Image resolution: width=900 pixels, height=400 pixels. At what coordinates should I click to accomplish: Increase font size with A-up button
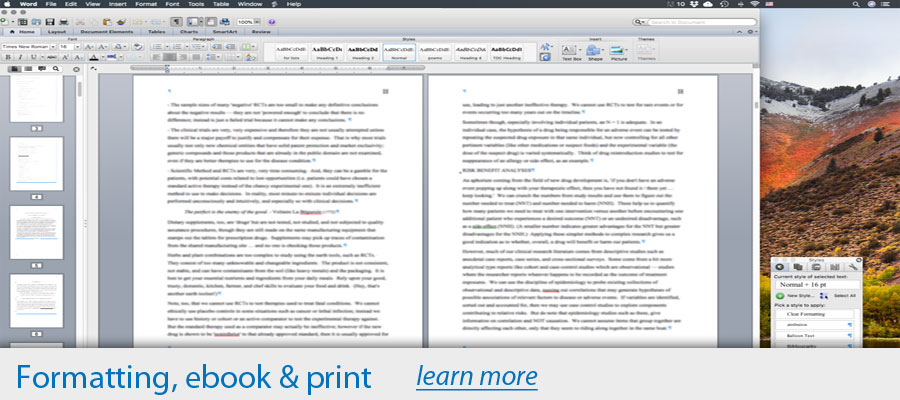tap(89, 46)
